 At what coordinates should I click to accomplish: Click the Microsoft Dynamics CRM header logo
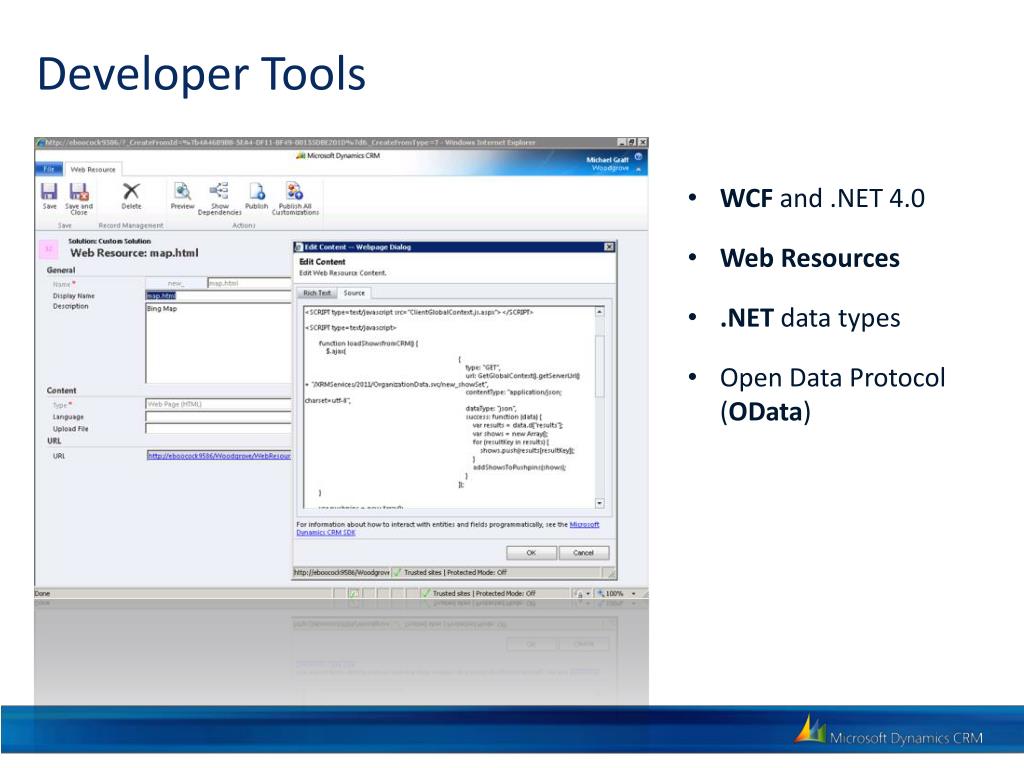[338, 155]
